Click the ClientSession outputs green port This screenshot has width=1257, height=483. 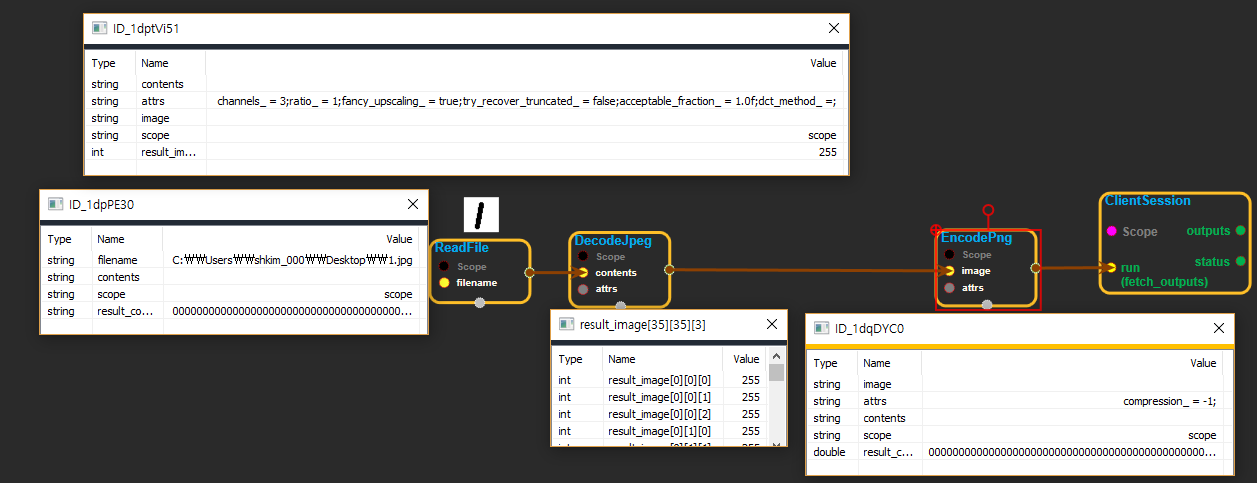[1240, 231]
